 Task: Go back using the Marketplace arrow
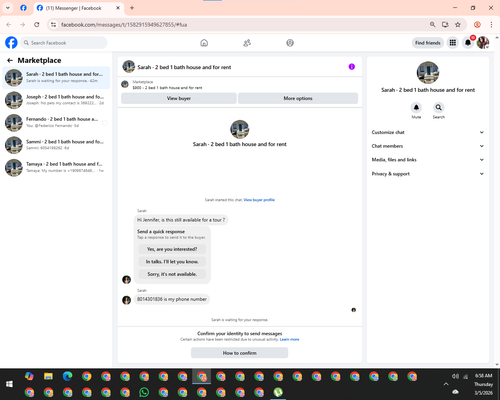(10, 60)
